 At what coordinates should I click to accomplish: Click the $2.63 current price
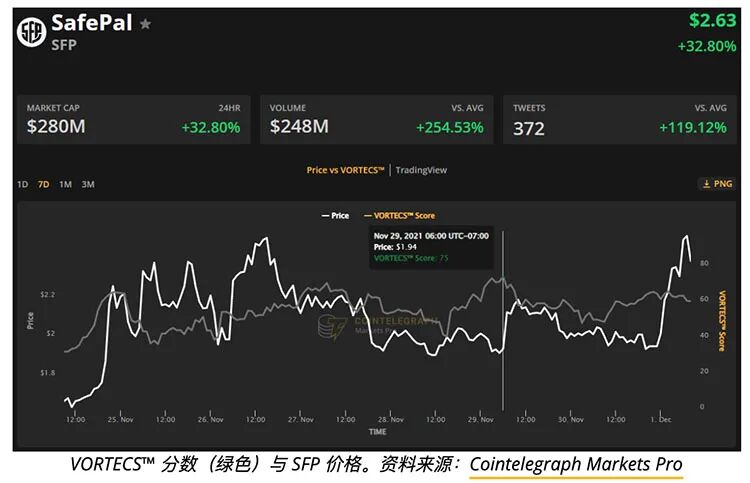pos(712,21)
